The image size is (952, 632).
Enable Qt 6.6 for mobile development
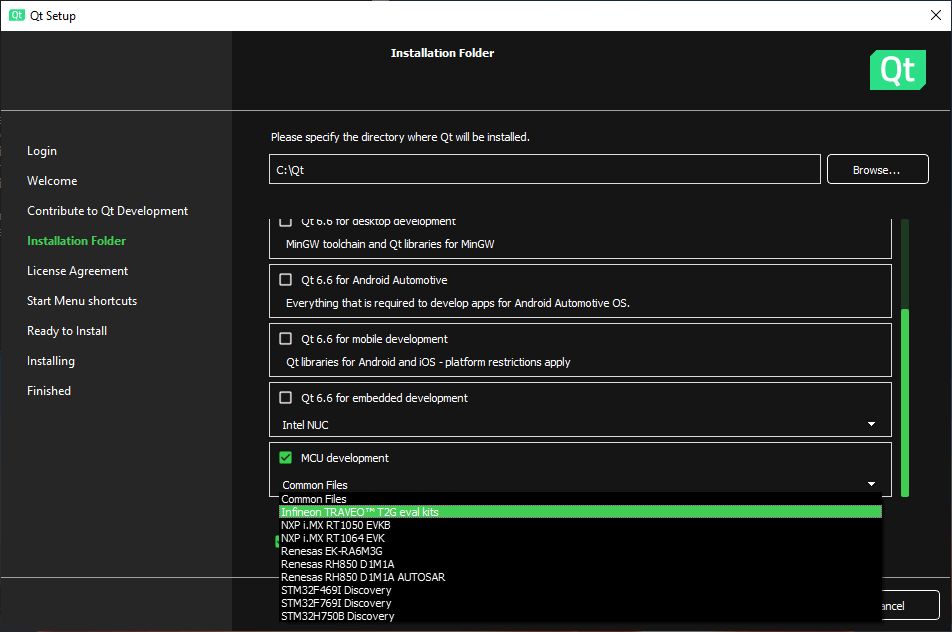tap(285, 339)
